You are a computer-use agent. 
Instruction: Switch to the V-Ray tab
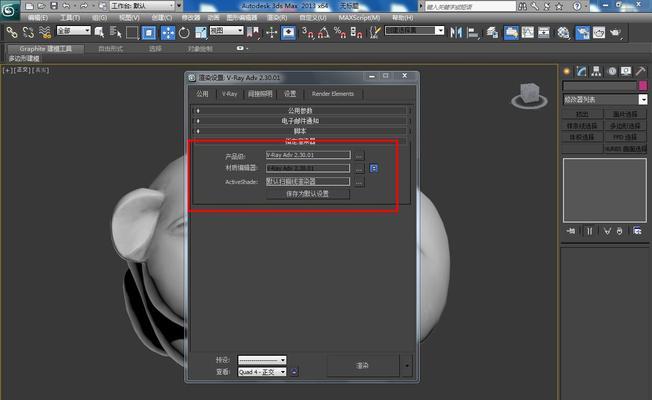(x=230, y=94)
